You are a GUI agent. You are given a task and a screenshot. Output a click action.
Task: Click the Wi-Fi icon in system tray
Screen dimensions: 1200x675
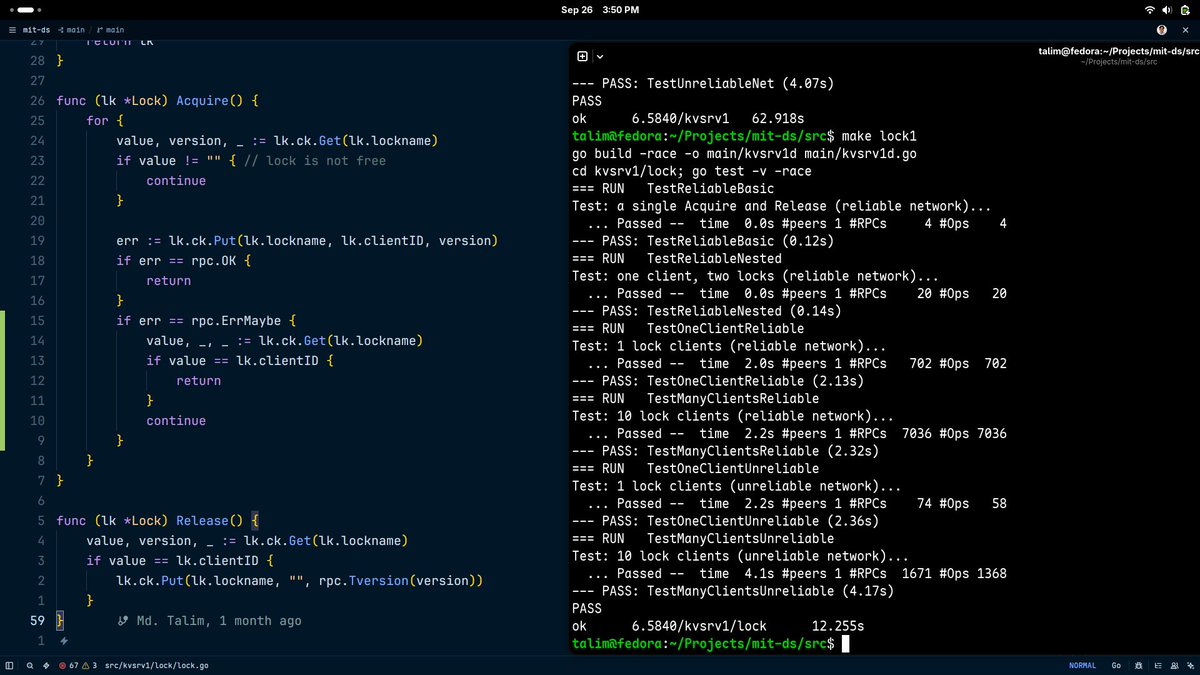1150,9
